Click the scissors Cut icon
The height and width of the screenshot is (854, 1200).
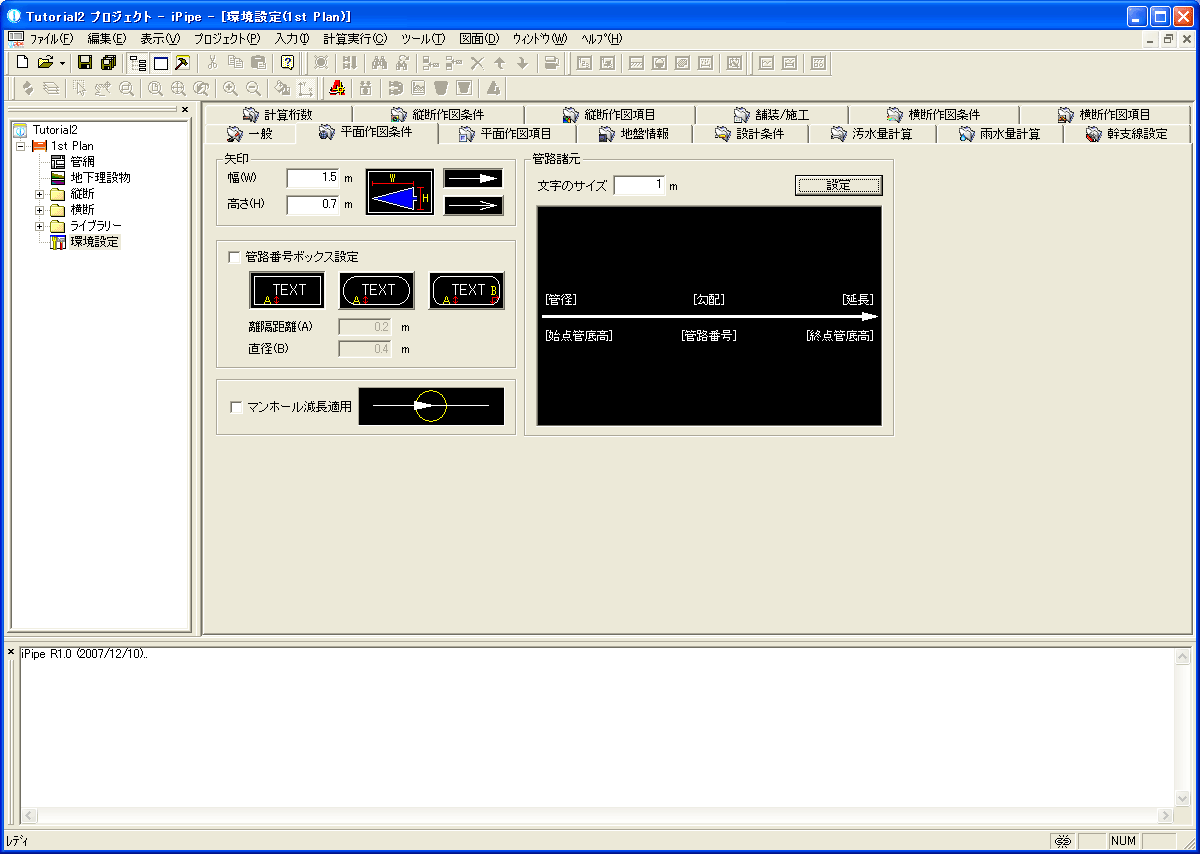[x=212, y=63]
